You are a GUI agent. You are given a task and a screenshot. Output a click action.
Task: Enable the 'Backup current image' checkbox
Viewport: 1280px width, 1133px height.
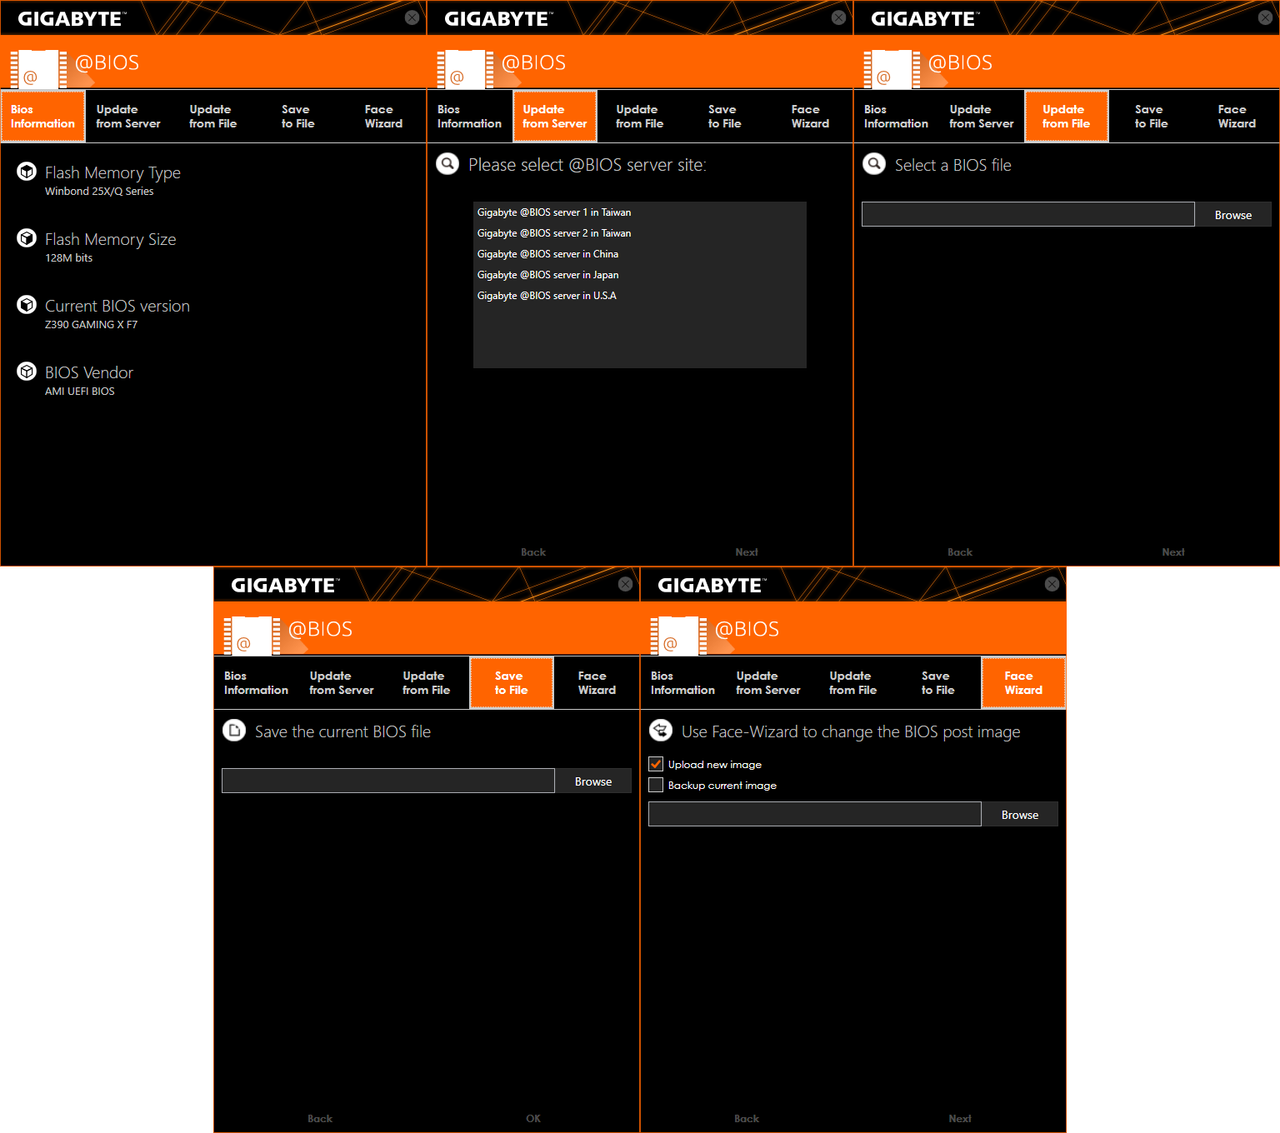(x=656, y=785)
